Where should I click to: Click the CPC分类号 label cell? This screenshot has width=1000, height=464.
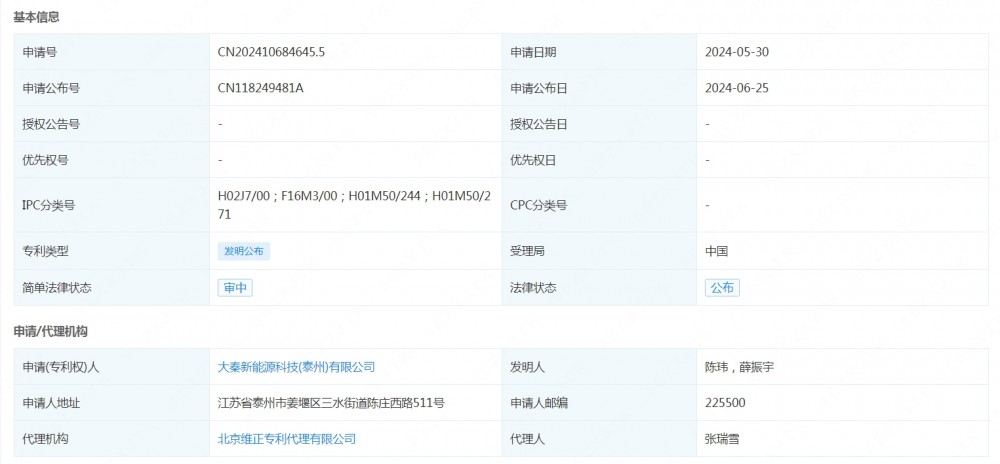click(538, 205)
